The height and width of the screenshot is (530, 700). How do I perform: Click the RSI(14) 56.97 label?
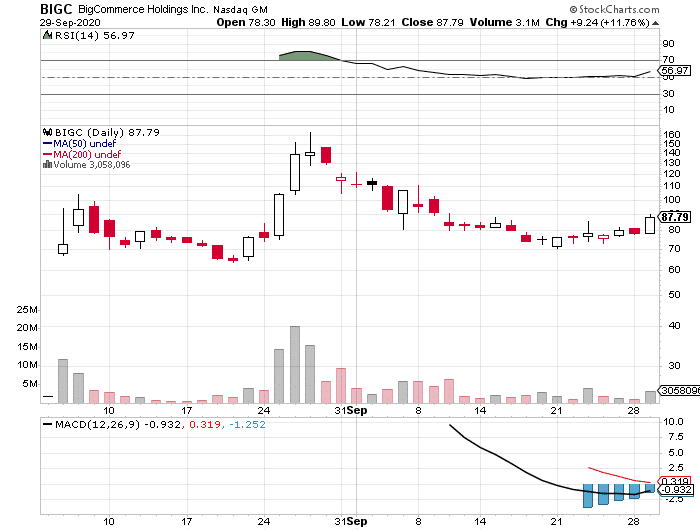[x=95, y=35]
